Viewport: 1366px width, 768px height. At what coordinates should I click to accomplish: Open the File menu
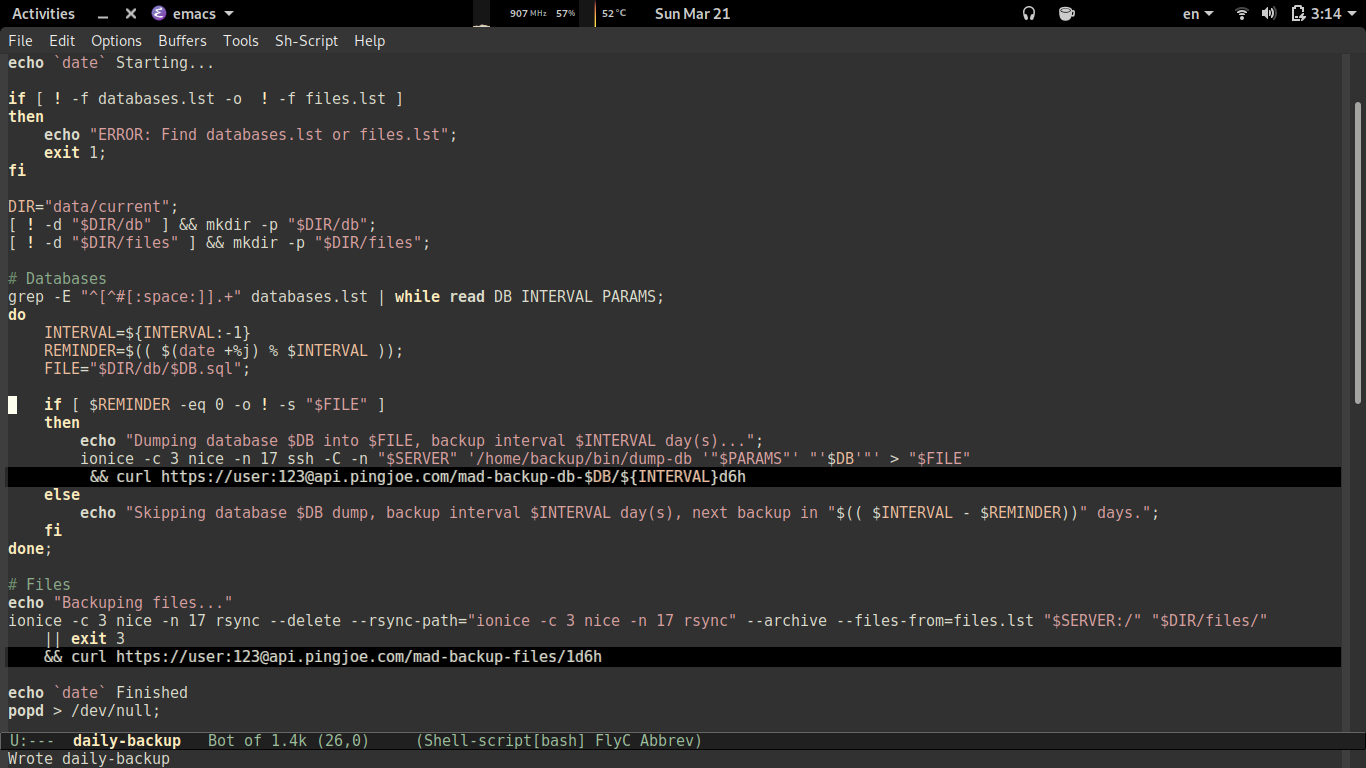20,41
